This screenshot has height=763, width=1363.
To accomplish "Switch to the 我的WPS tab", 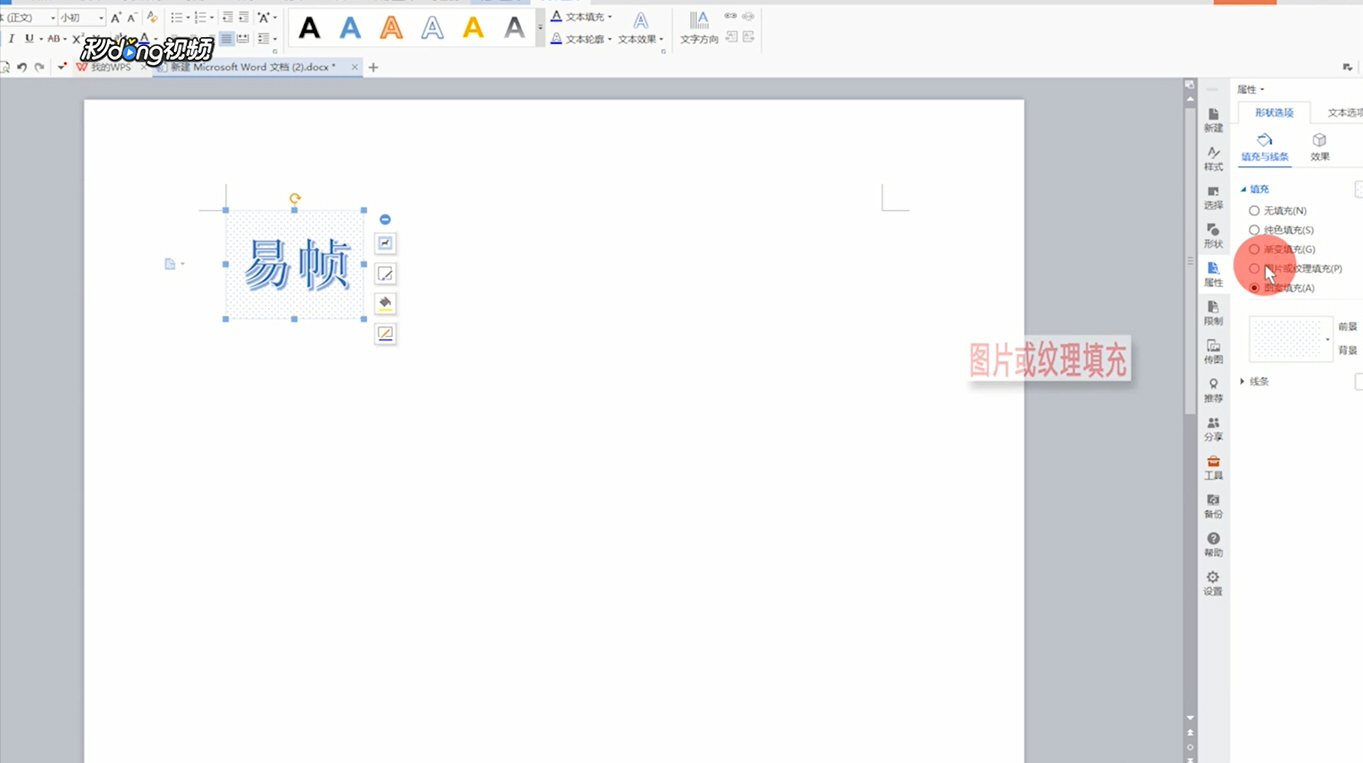I will coord(103,67).
